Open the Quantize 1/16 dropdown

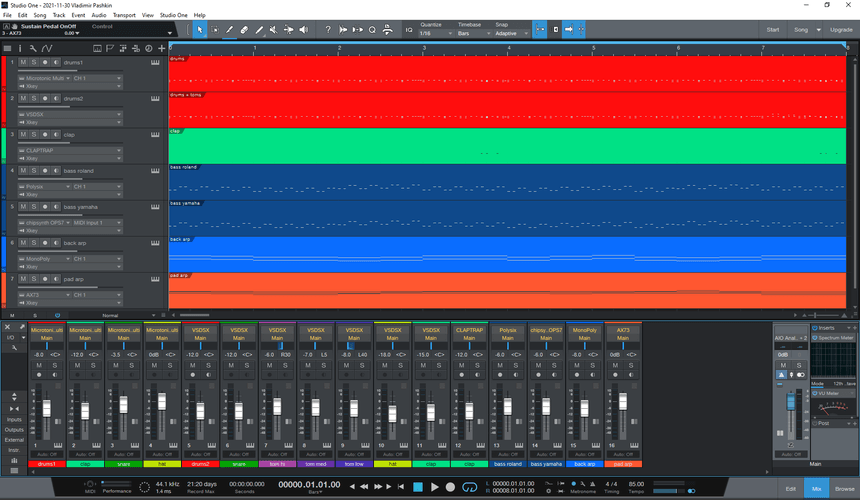(x=435, y=33)
